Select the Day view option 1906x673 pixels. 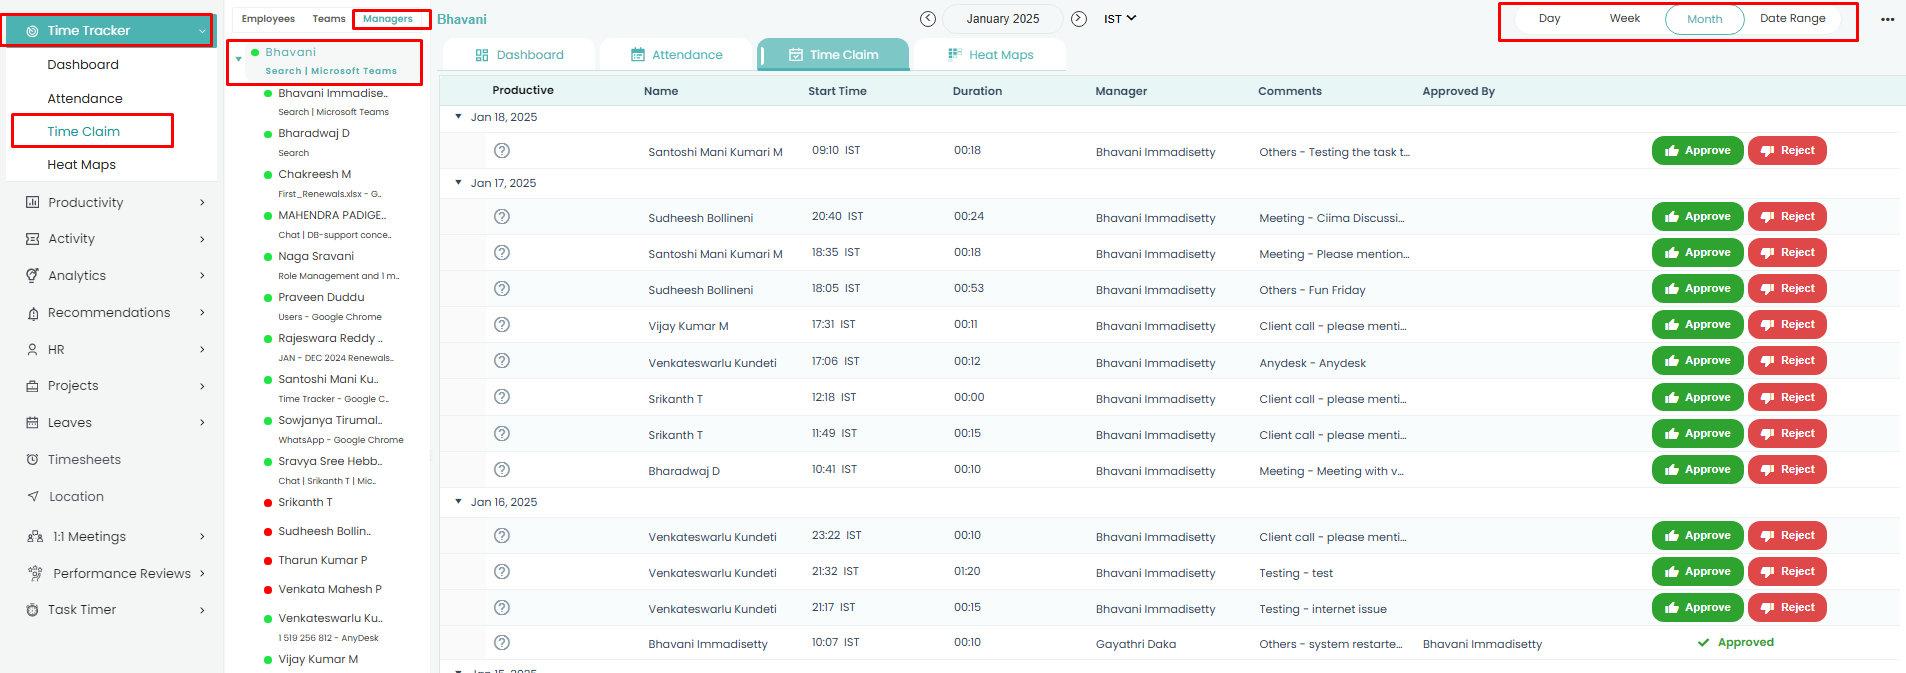pyautogui.click(x=1549, y=19)
